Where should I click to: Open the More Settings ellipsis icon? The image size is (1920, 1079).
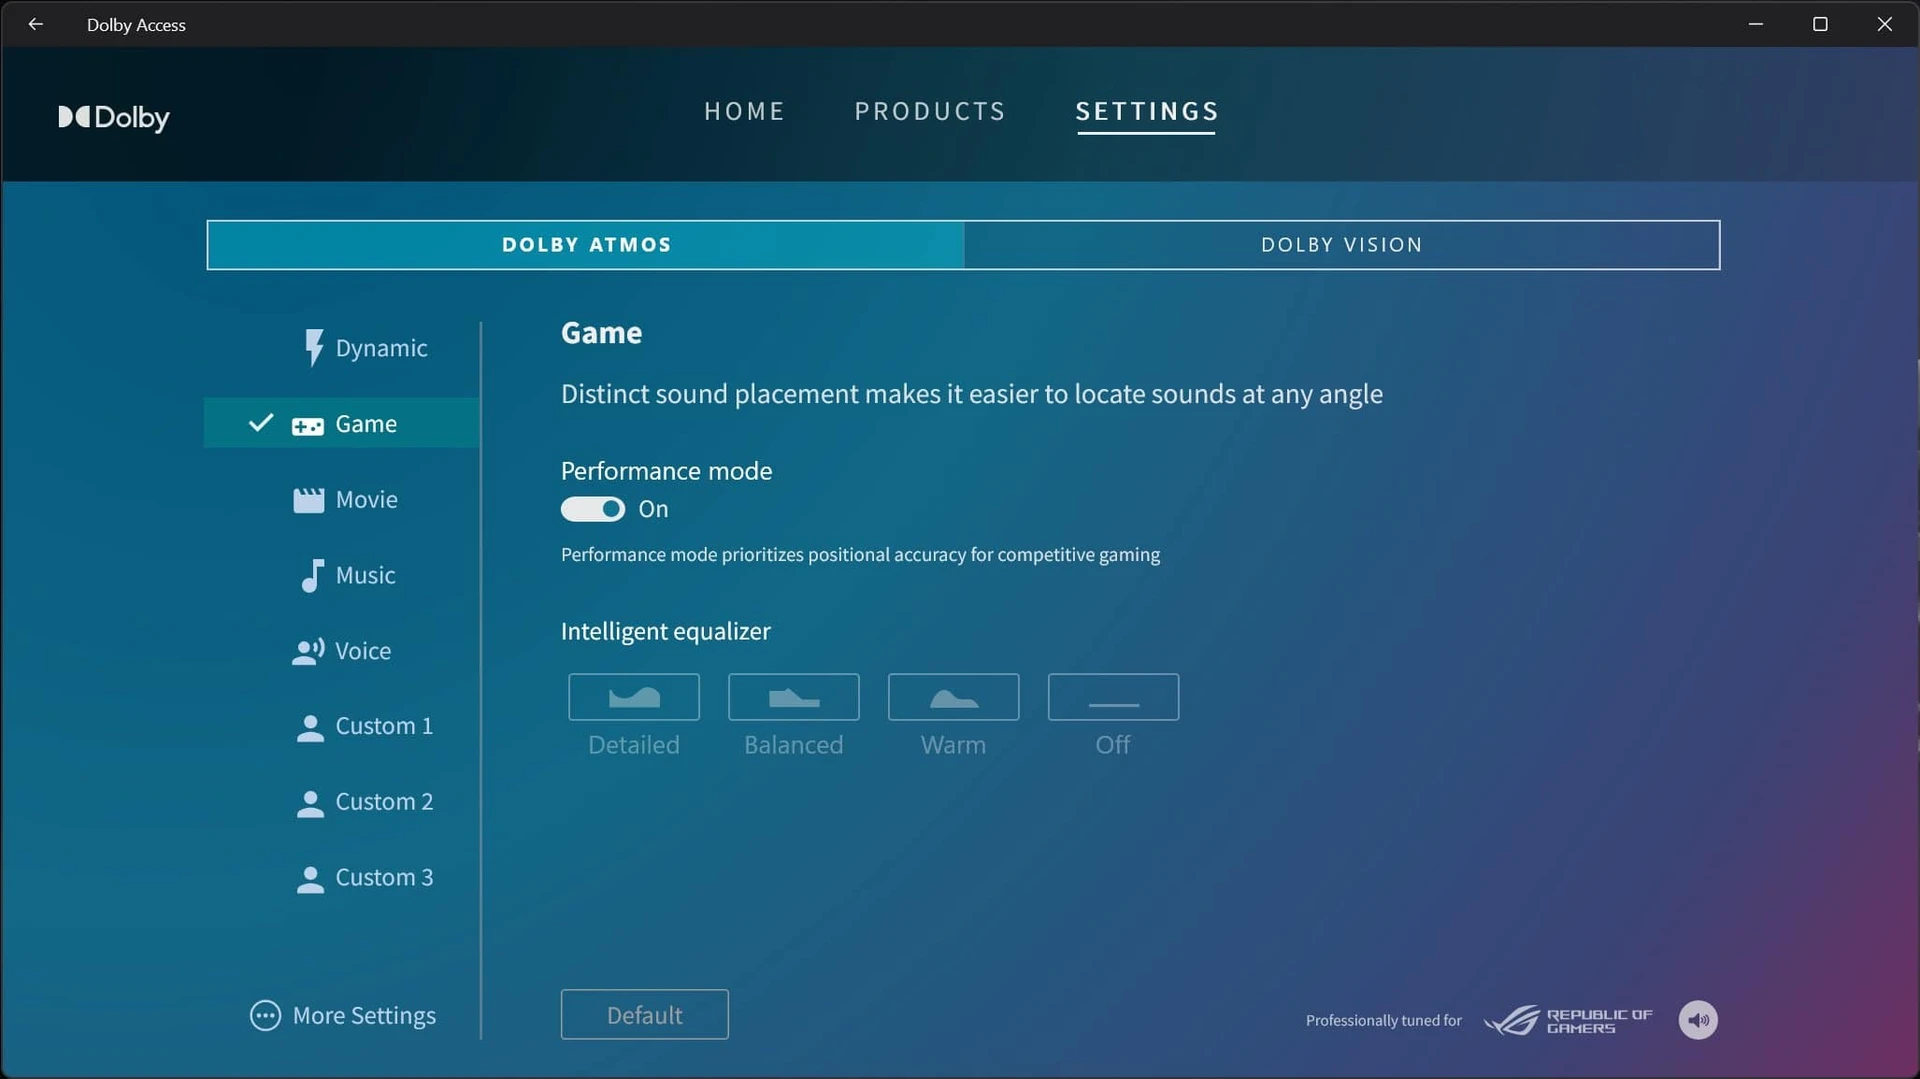pos(265,1016)
